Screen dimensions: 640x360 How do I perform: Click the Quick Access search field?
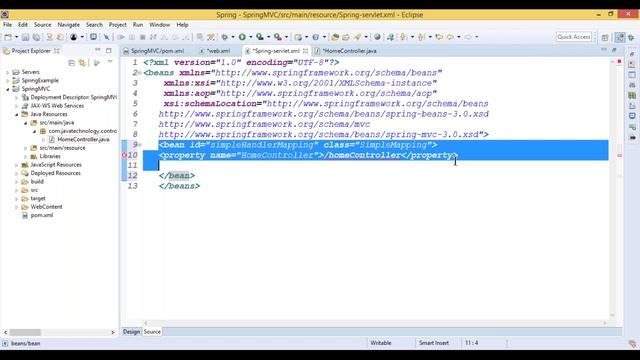pos(574,37)
